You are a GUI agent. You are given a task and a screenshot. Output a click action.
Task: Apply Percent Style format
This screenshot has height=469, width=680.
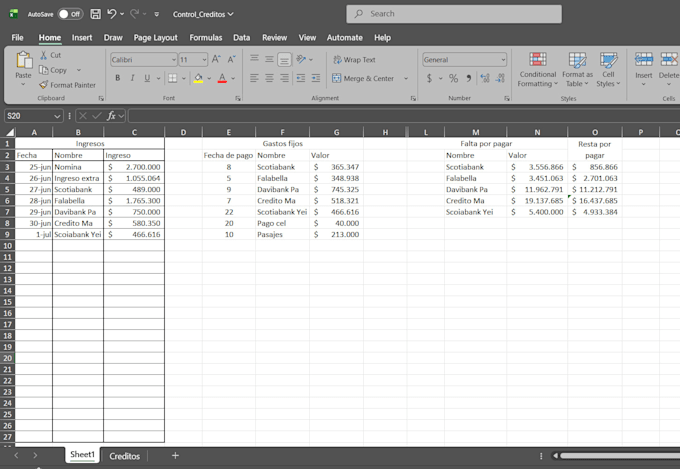pos(454,78)
